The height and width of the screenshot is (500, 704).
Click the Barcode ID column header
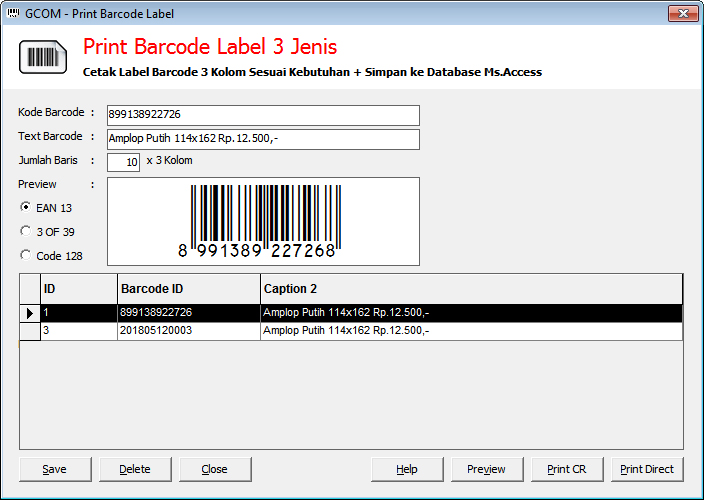188,289
